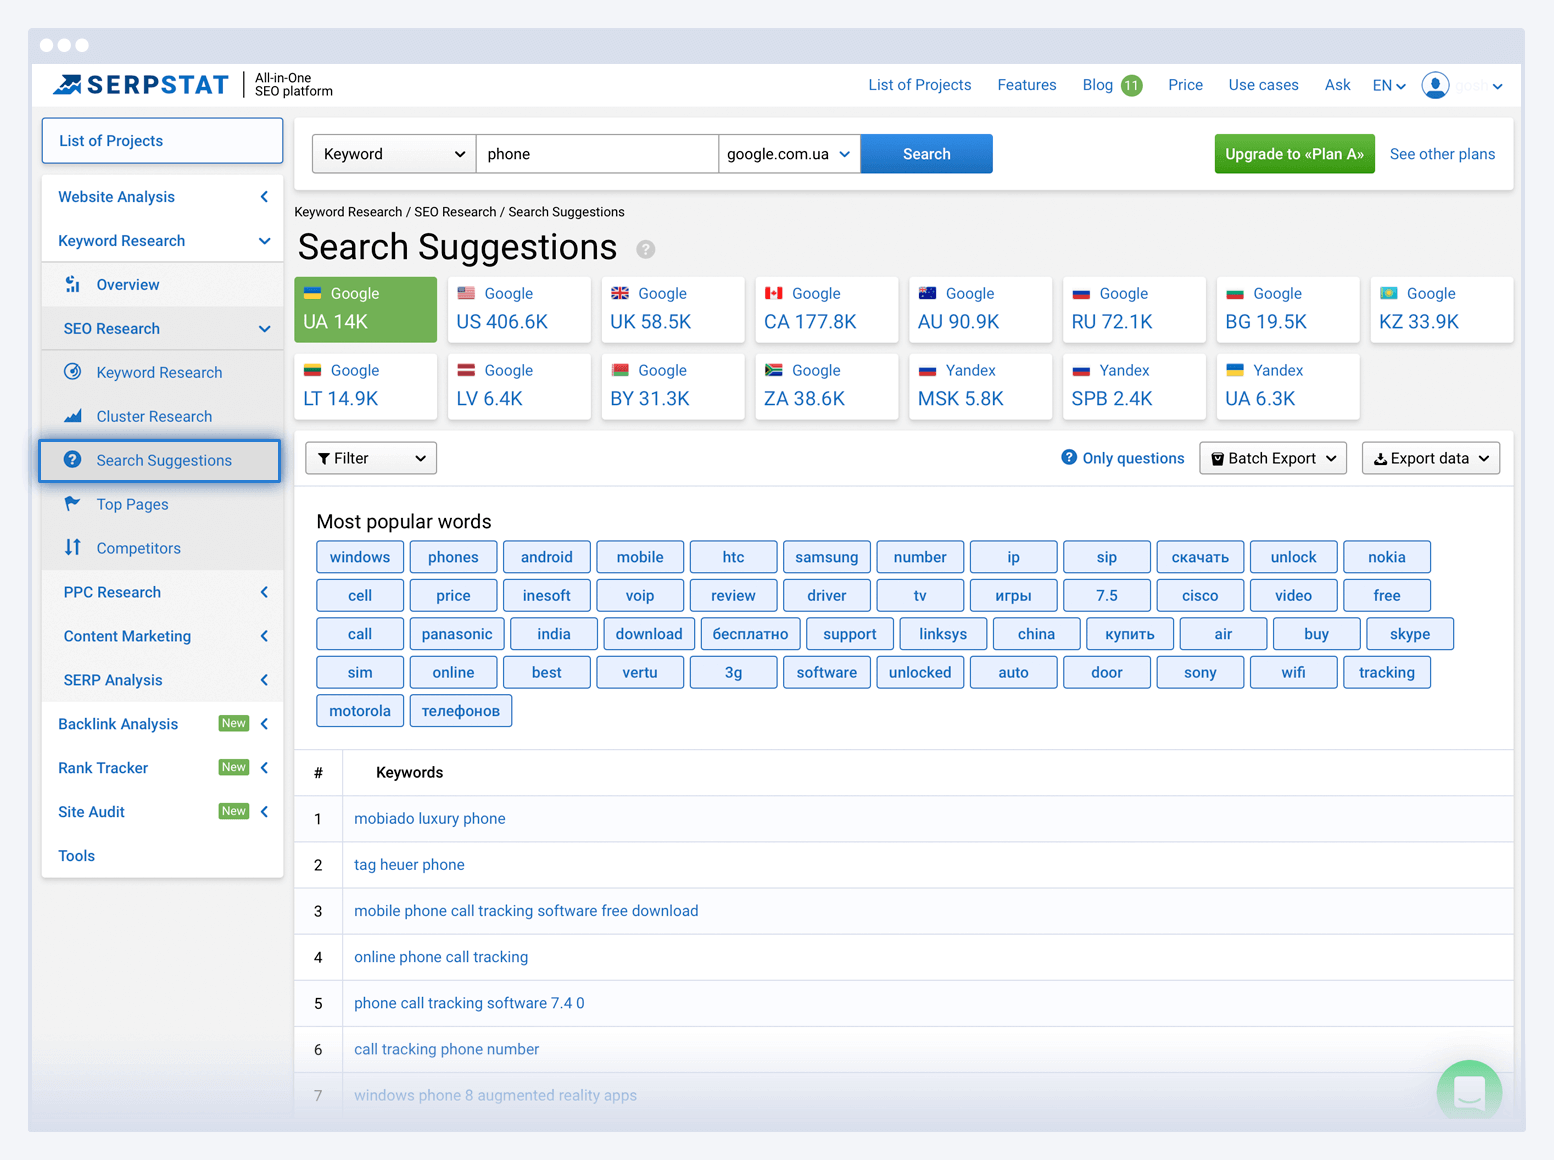Click the Top Pages flag icon
The height and width of the screenshot is (1160, 1554).
coord(73,504)
